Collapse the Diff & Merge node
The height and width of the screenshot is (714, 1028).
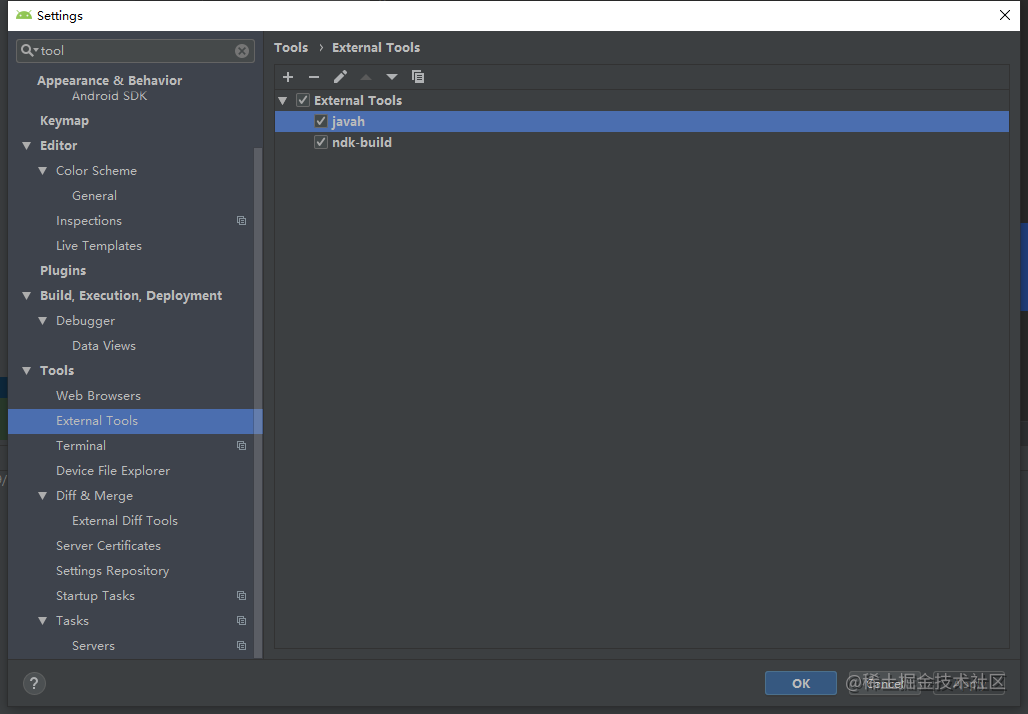click(43, 496)
